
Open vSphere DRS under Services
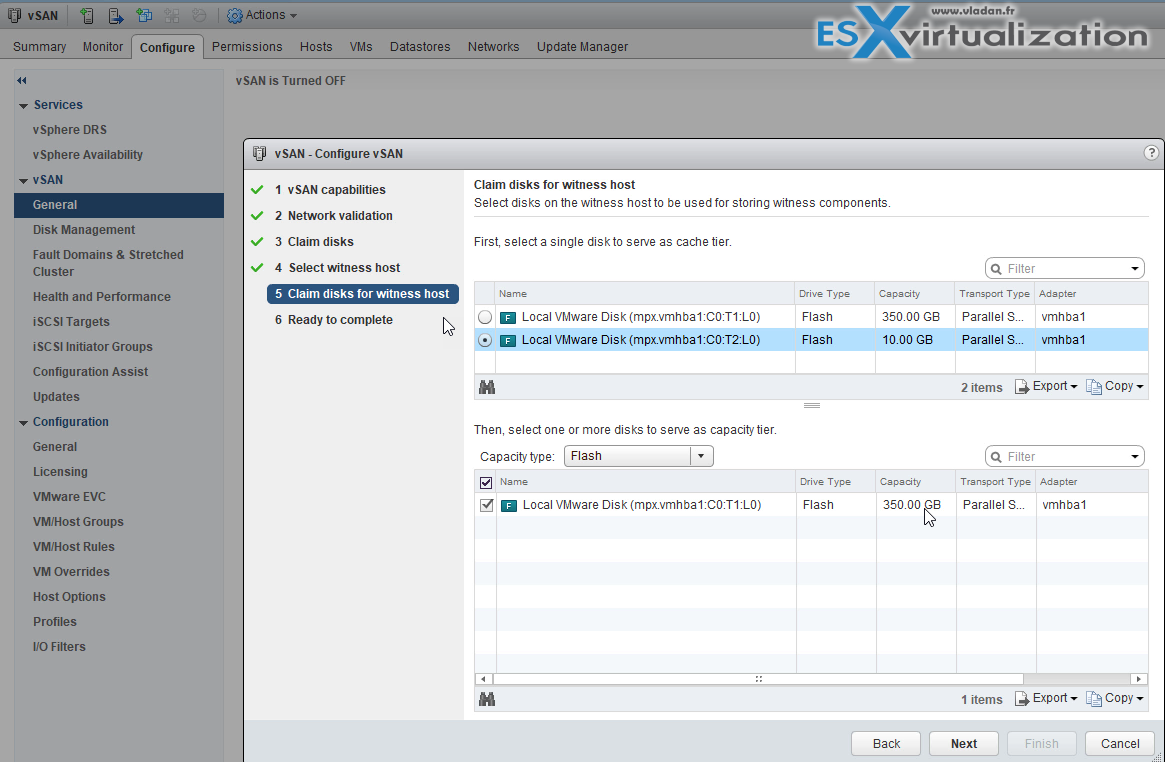pos(70,129)
